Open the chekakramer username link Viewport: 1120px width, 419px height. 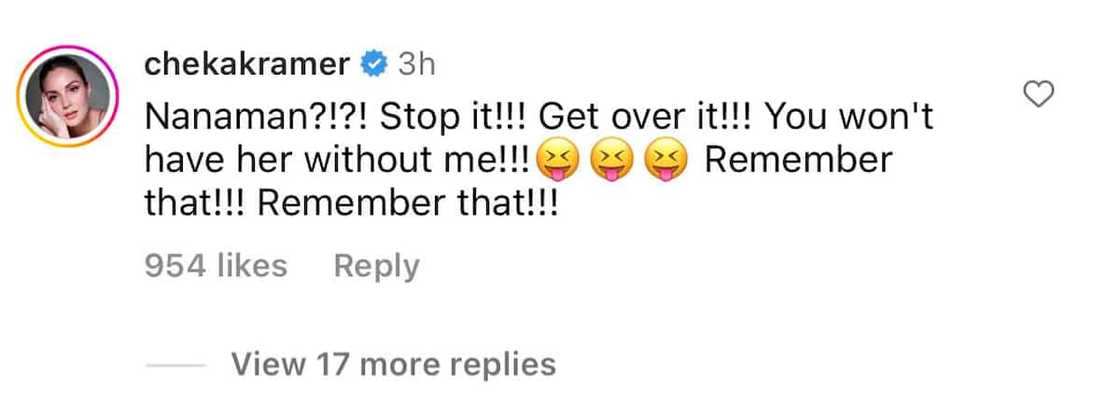point(247,65)
